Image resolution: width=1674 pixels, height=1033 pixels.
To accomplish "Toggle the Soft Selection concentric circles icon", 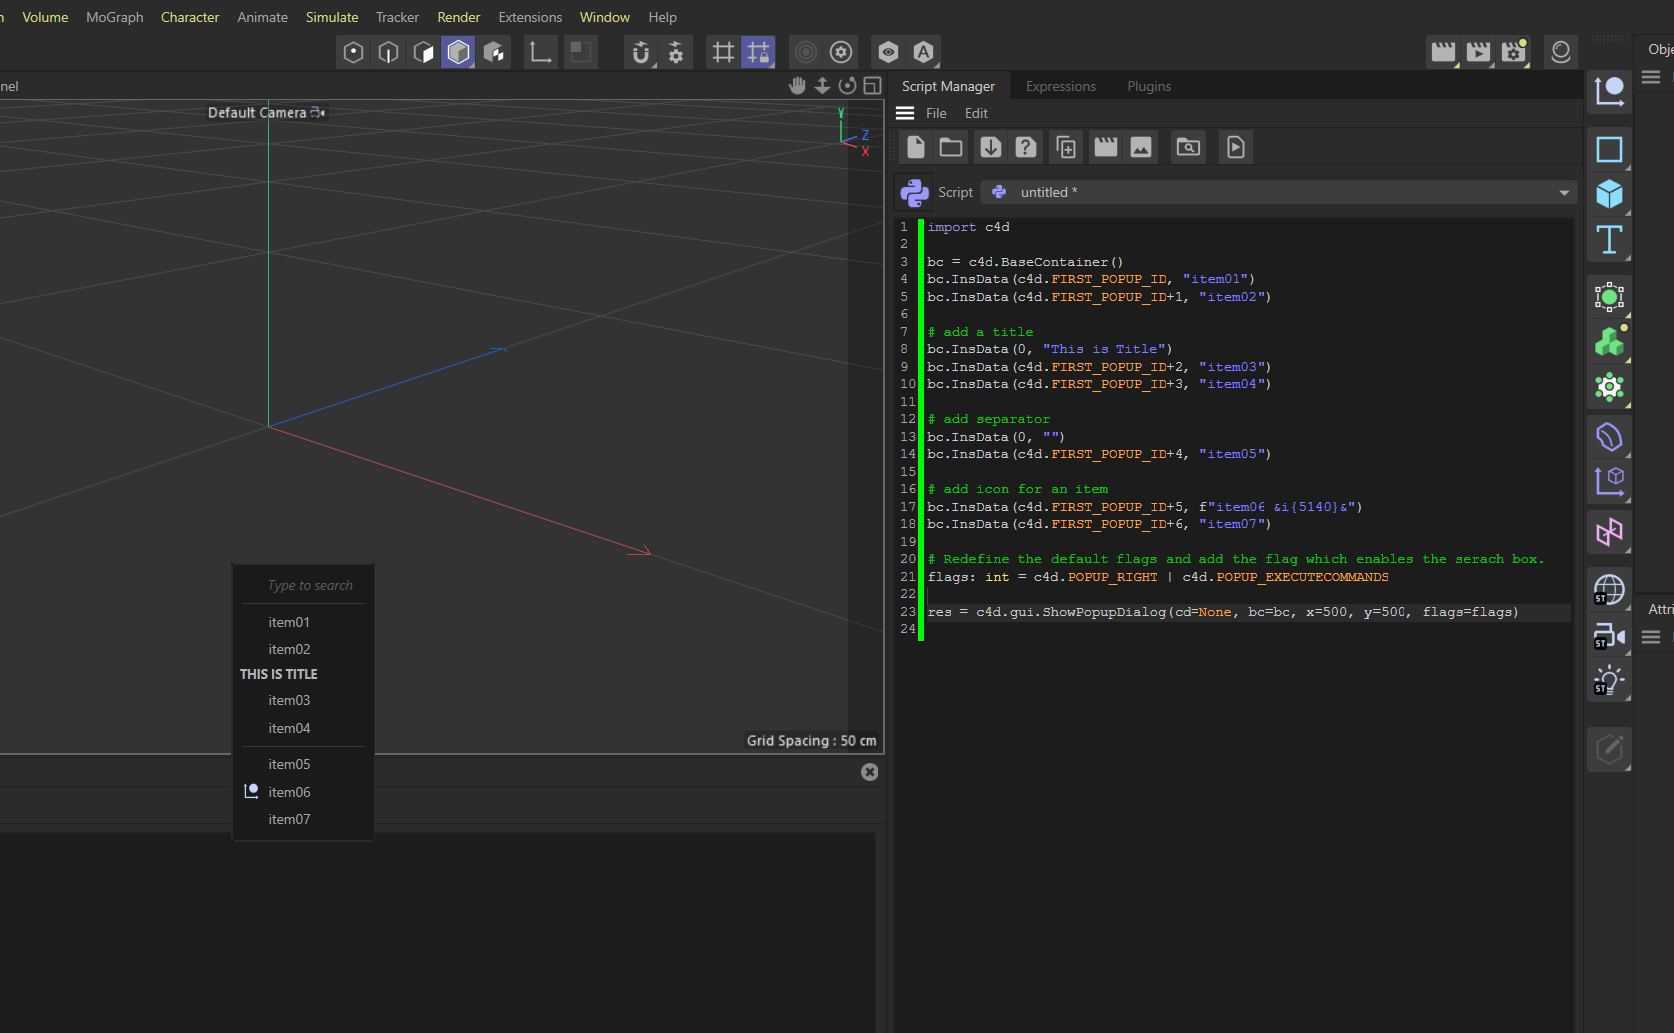I will 806,52.
